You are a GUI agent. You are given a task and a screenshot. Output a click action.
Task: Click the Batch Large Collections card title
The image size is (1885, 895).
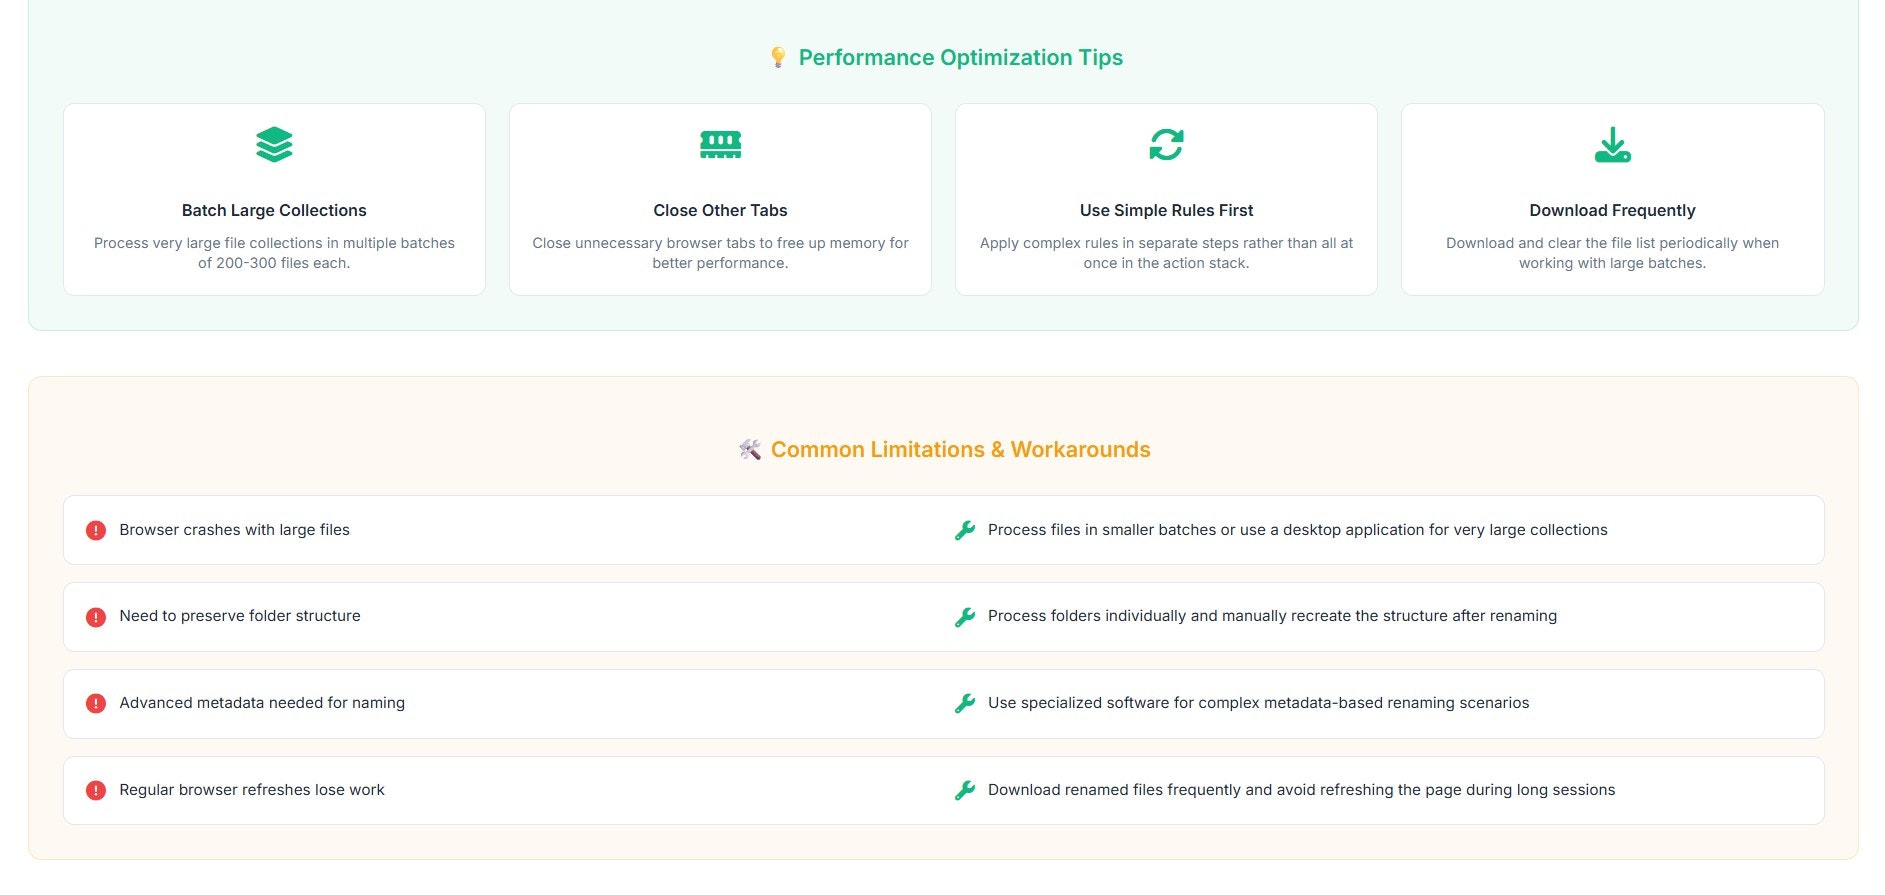click(x=274, y=210)
